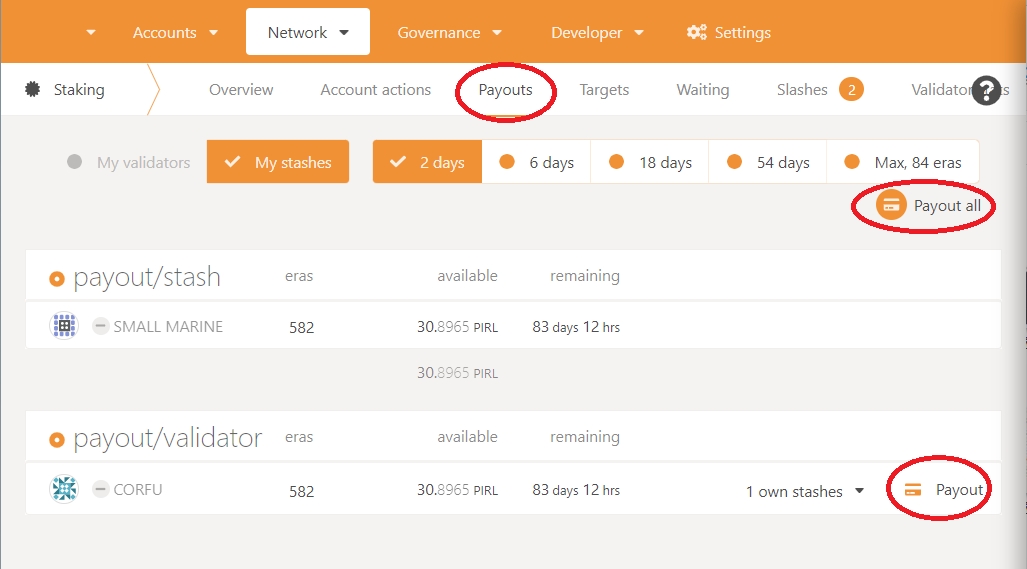The width and height of the screenshot is (1027, 569).
Task: Open the Developer menu
Action: pos(597,32)
